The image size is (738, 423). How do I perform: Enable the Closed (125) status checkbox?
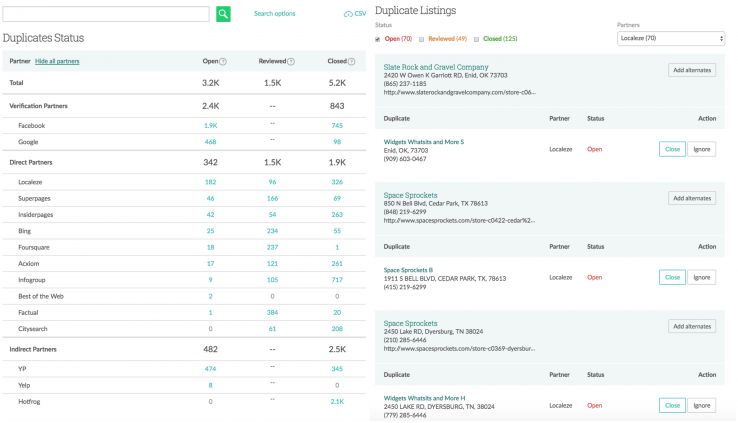[x=478, y=40]
